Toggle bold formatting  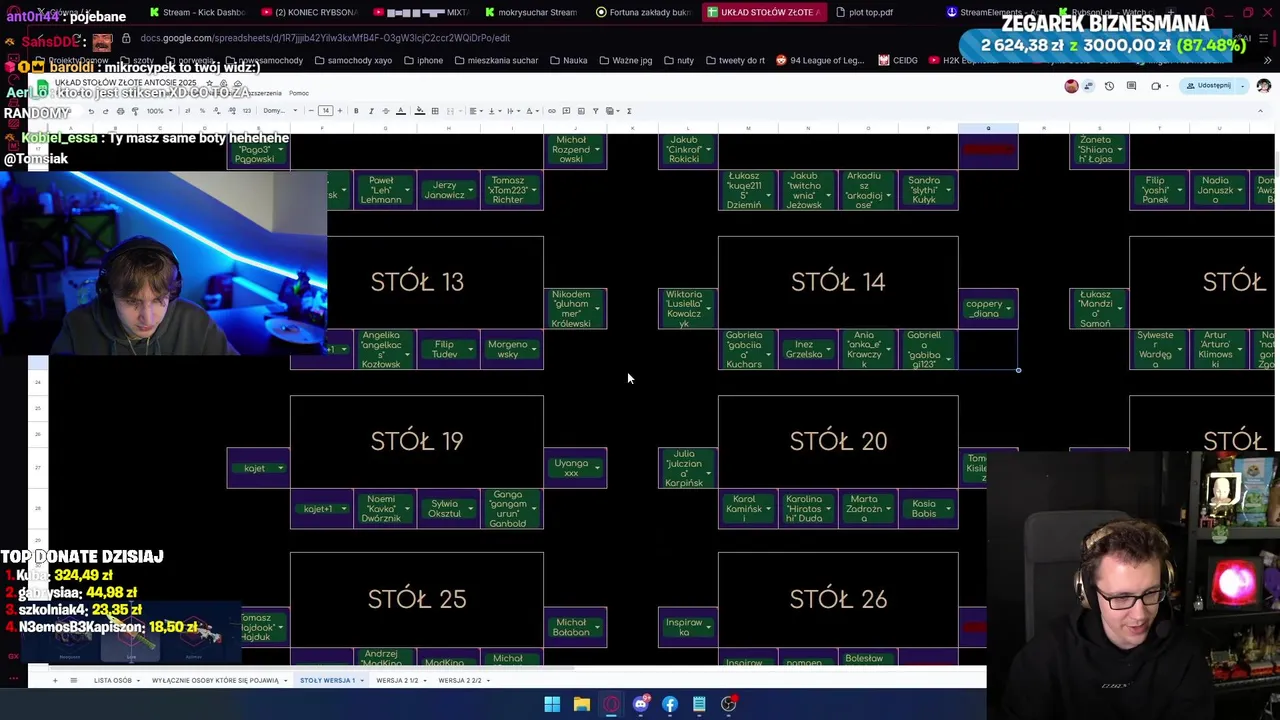[356, 111]
